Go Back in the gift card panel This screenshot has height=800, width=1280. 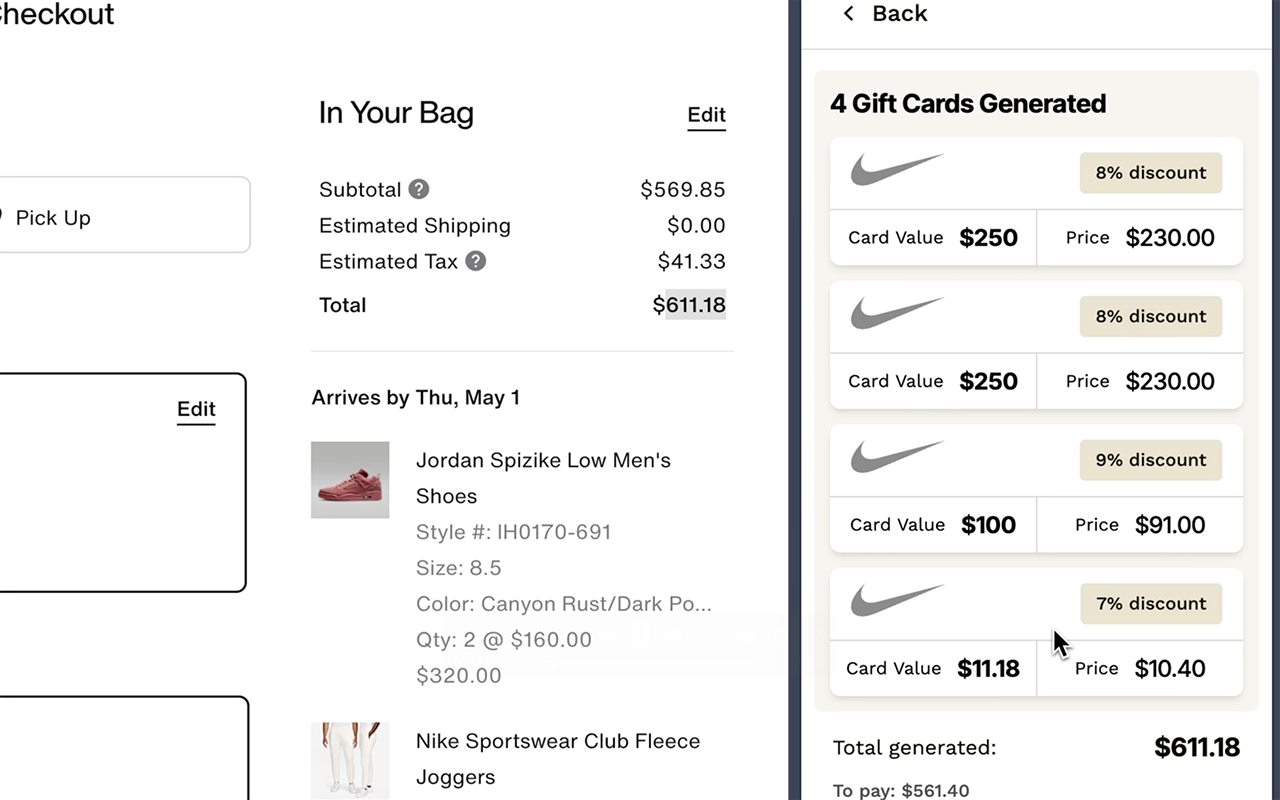pos(899,13)
